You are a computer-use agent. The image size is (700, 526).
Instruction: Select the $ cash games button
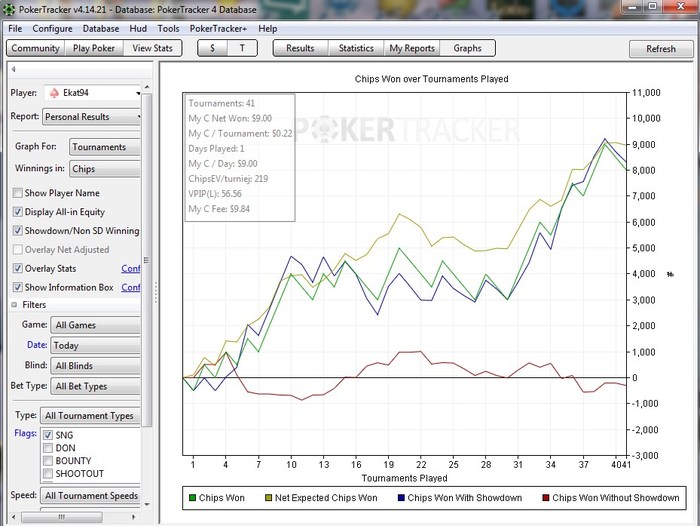tap(212, 48)
